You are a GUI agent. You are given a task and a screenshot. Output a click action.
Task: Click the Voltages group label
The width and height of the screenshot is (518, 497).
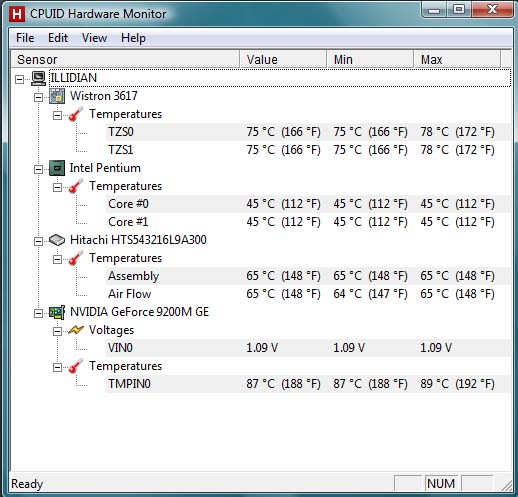point(111,330)
